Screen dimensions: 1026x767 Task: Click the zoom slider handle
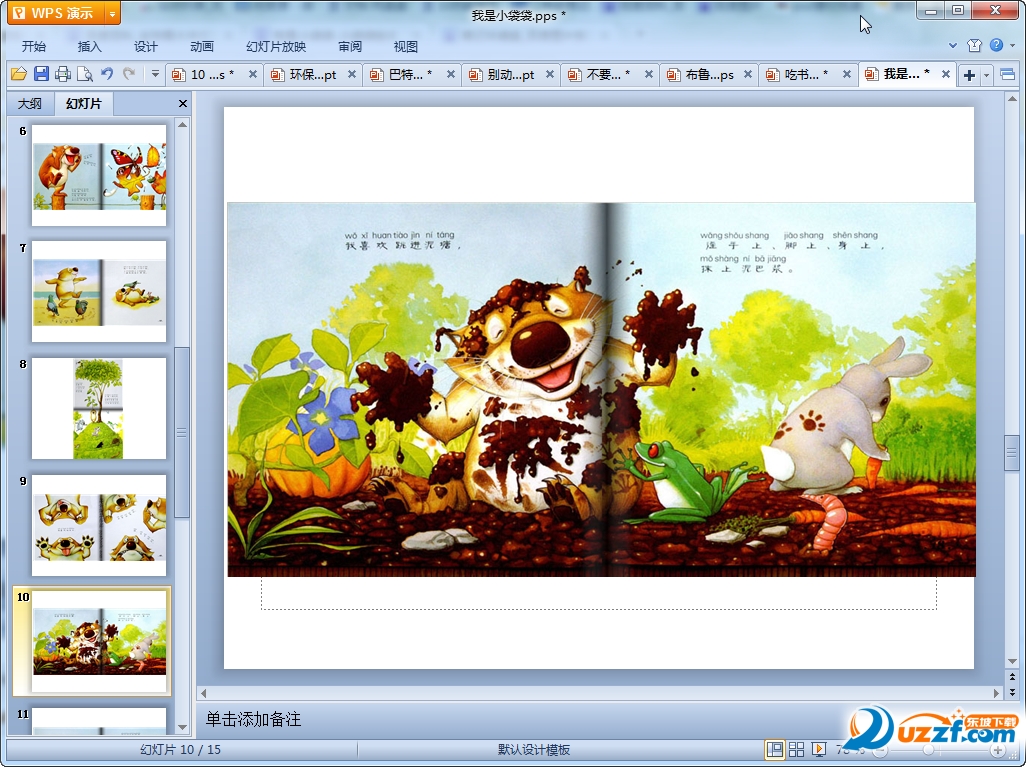pyautogui.click(x=928, y=750)
